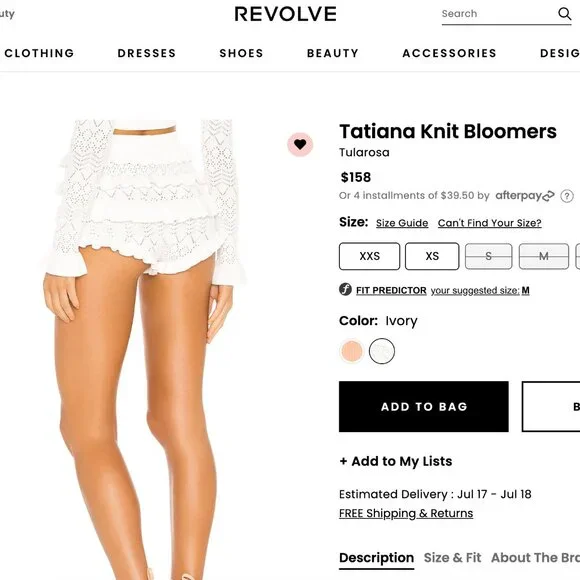Select size XS
Viewport: 580px width, 580px height.
(432, 256)
